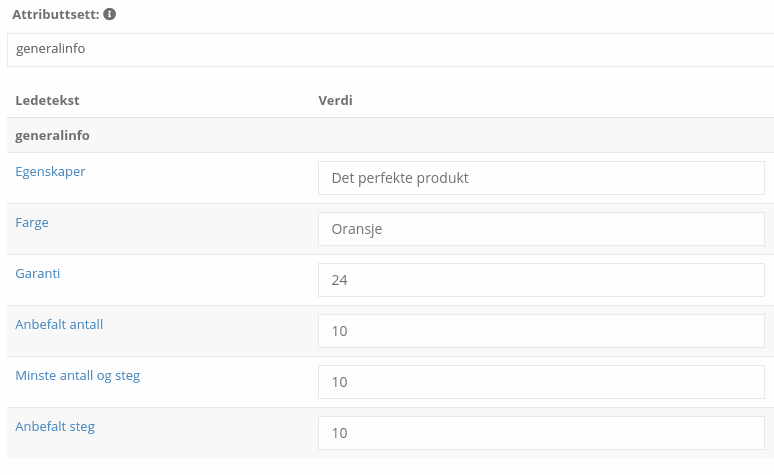Place cursor in 'Det perfekte produkt' text
The height and width of the screenshot is (475, 774).
(400, 178)
